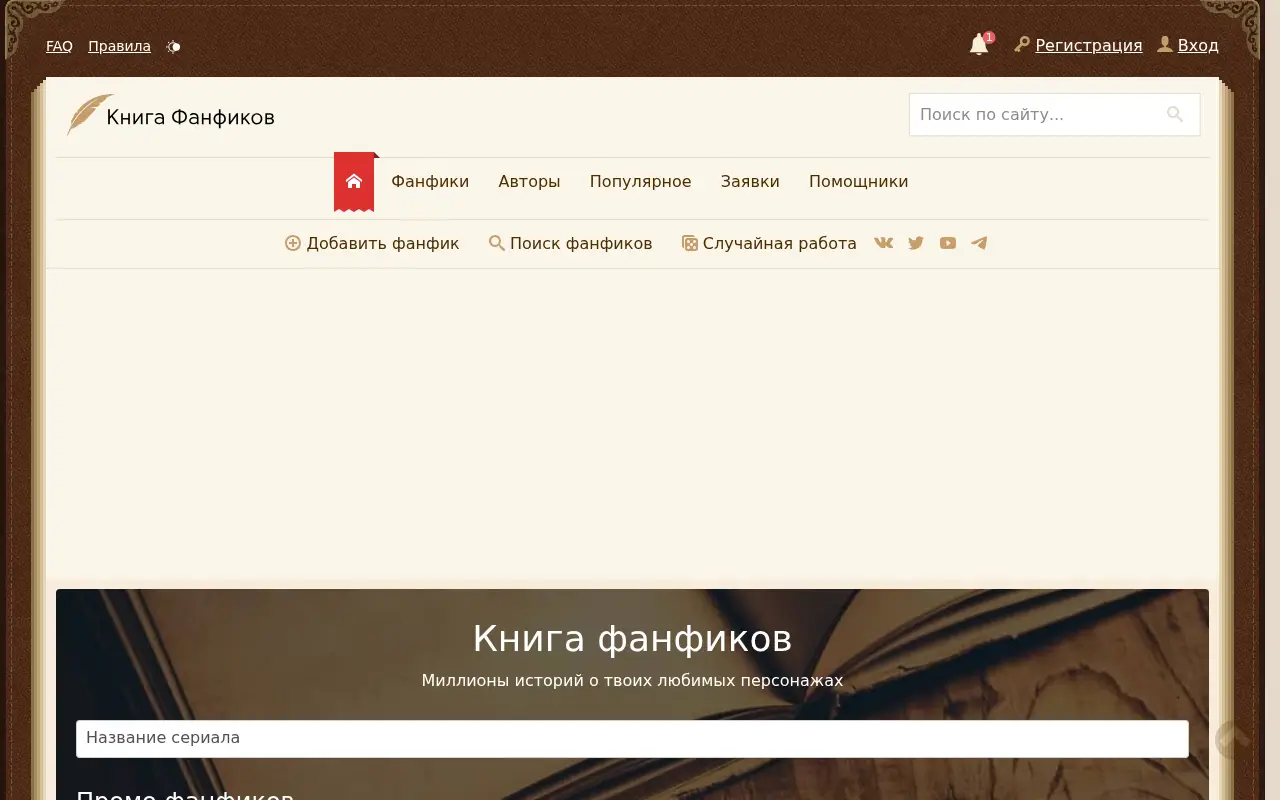Open the Заявки menu item
This screenshot has width=1280, height=800.
750,181
